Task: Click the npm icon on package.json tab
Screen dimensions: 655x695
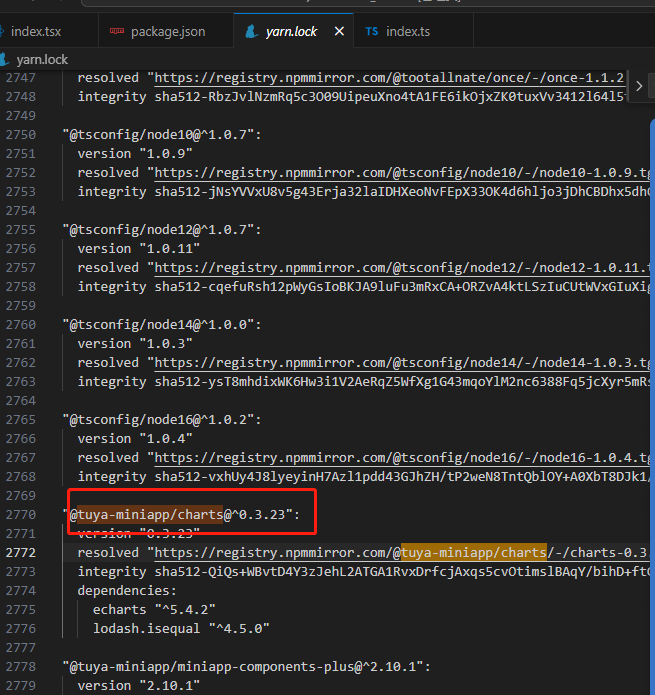Action: coord(117,31)
